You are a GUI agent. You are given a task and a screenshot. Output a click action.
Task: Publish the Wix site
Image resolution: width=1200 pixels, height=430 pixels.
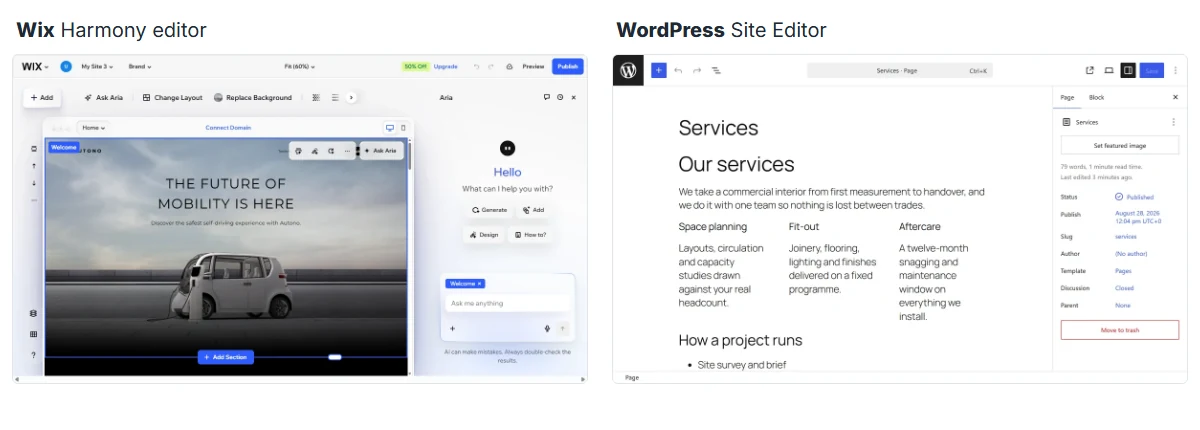pos(568,67)
